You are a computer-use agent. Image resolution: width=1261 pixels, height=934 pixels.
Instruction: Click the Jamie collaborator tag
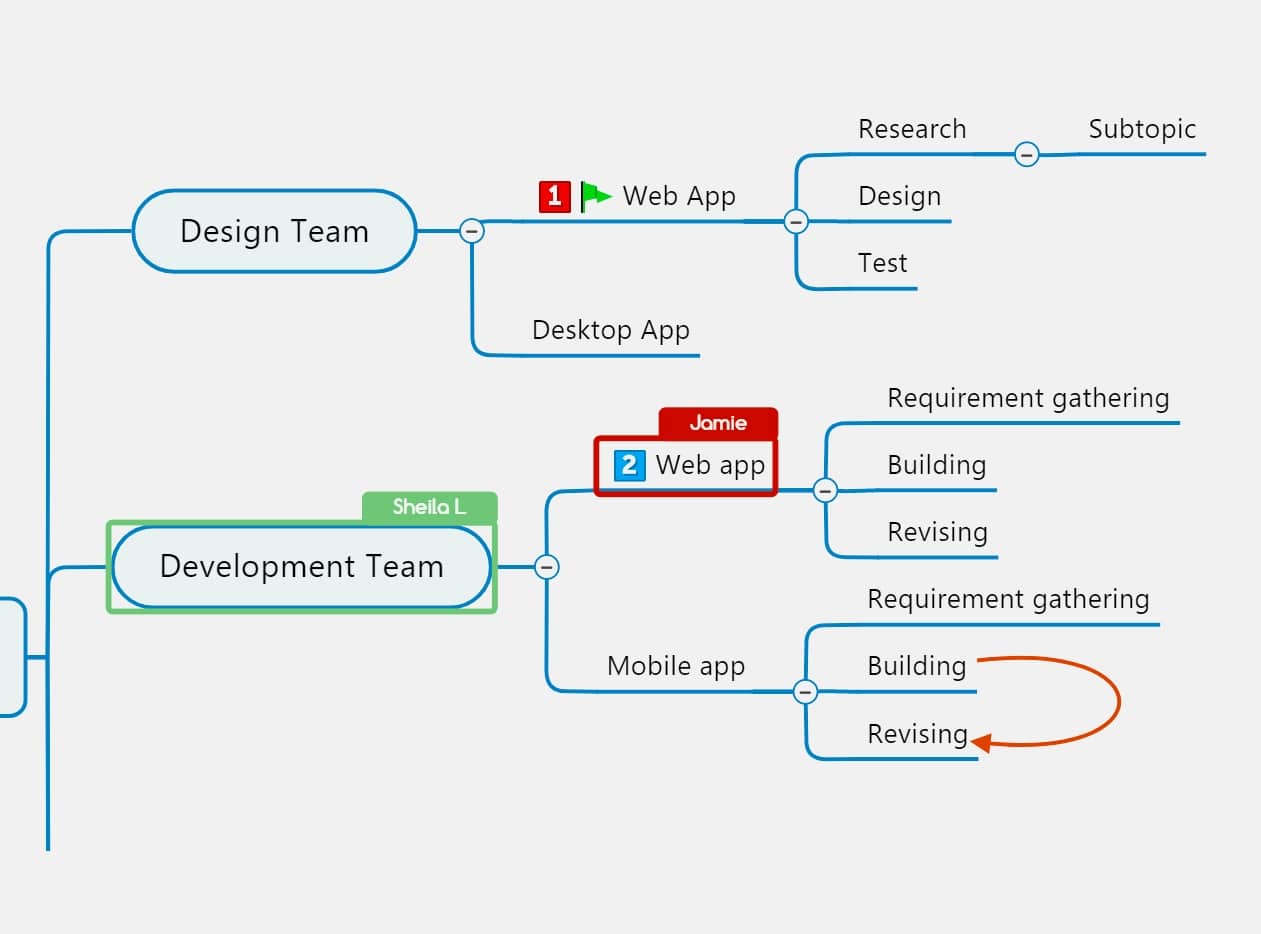tap(718, 423)
